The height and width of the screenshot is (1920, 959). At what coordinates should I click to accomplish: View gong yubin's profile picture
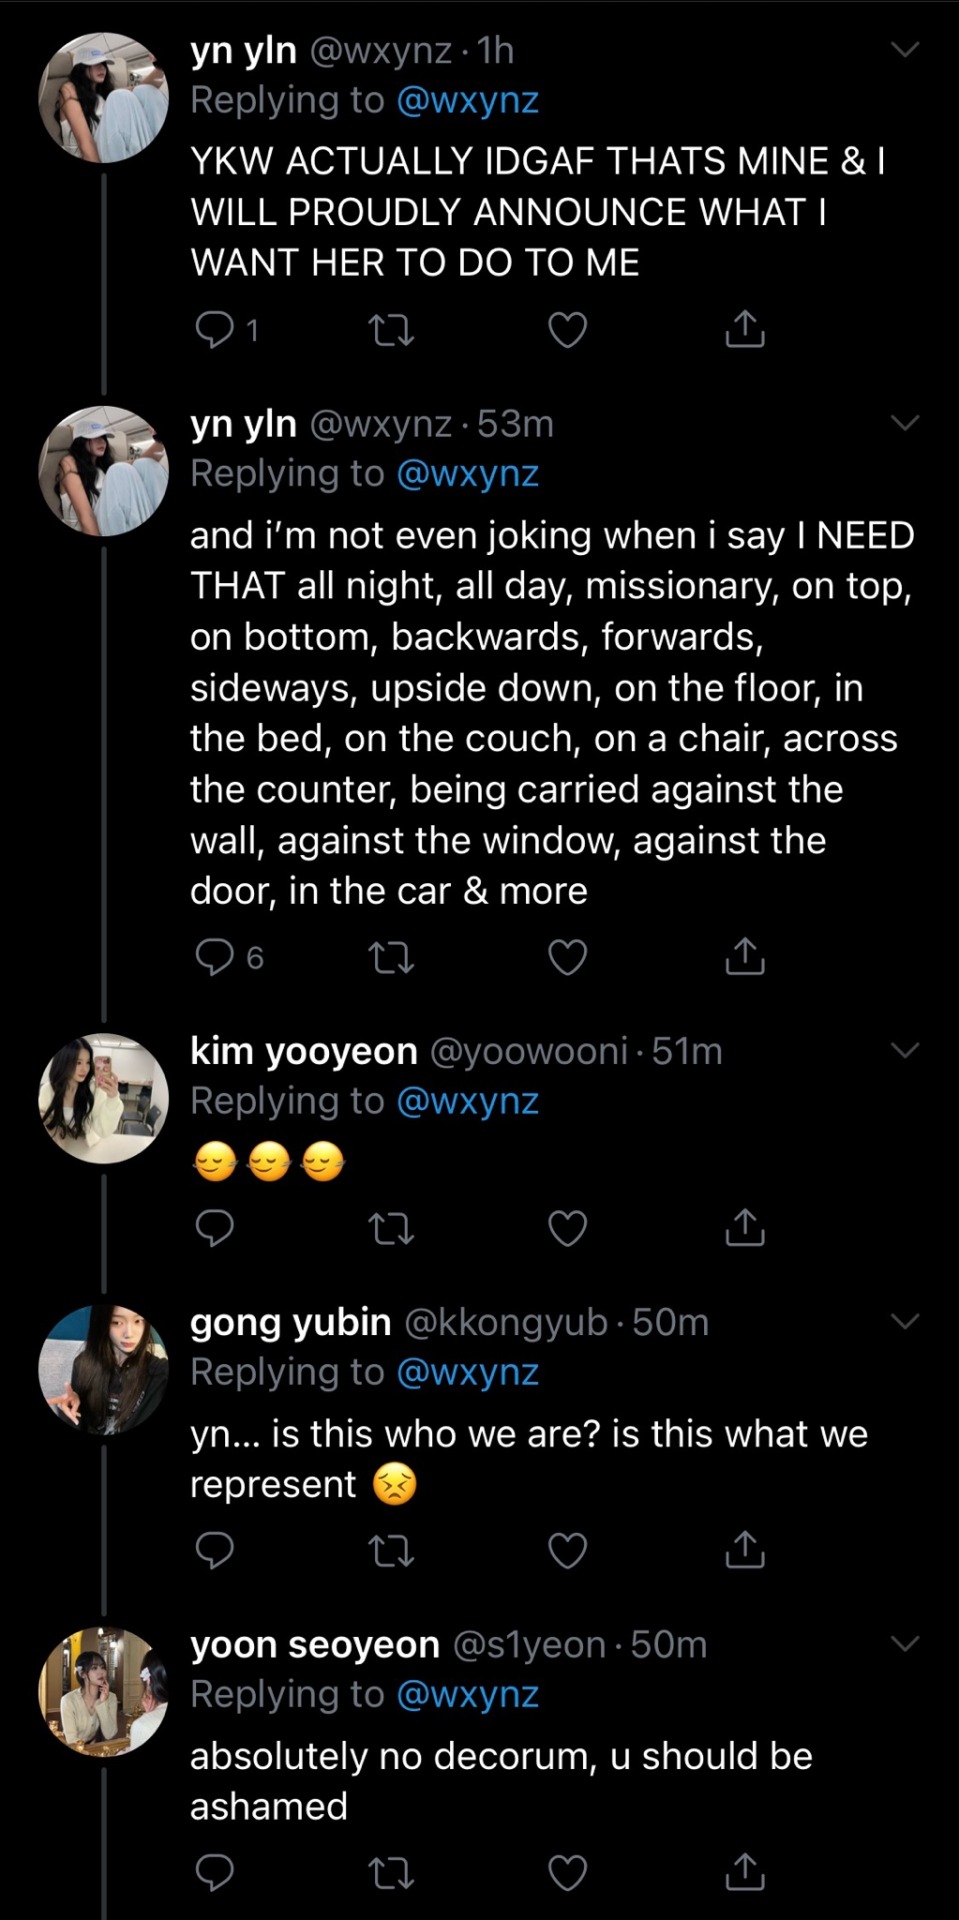coord(103,1369)
